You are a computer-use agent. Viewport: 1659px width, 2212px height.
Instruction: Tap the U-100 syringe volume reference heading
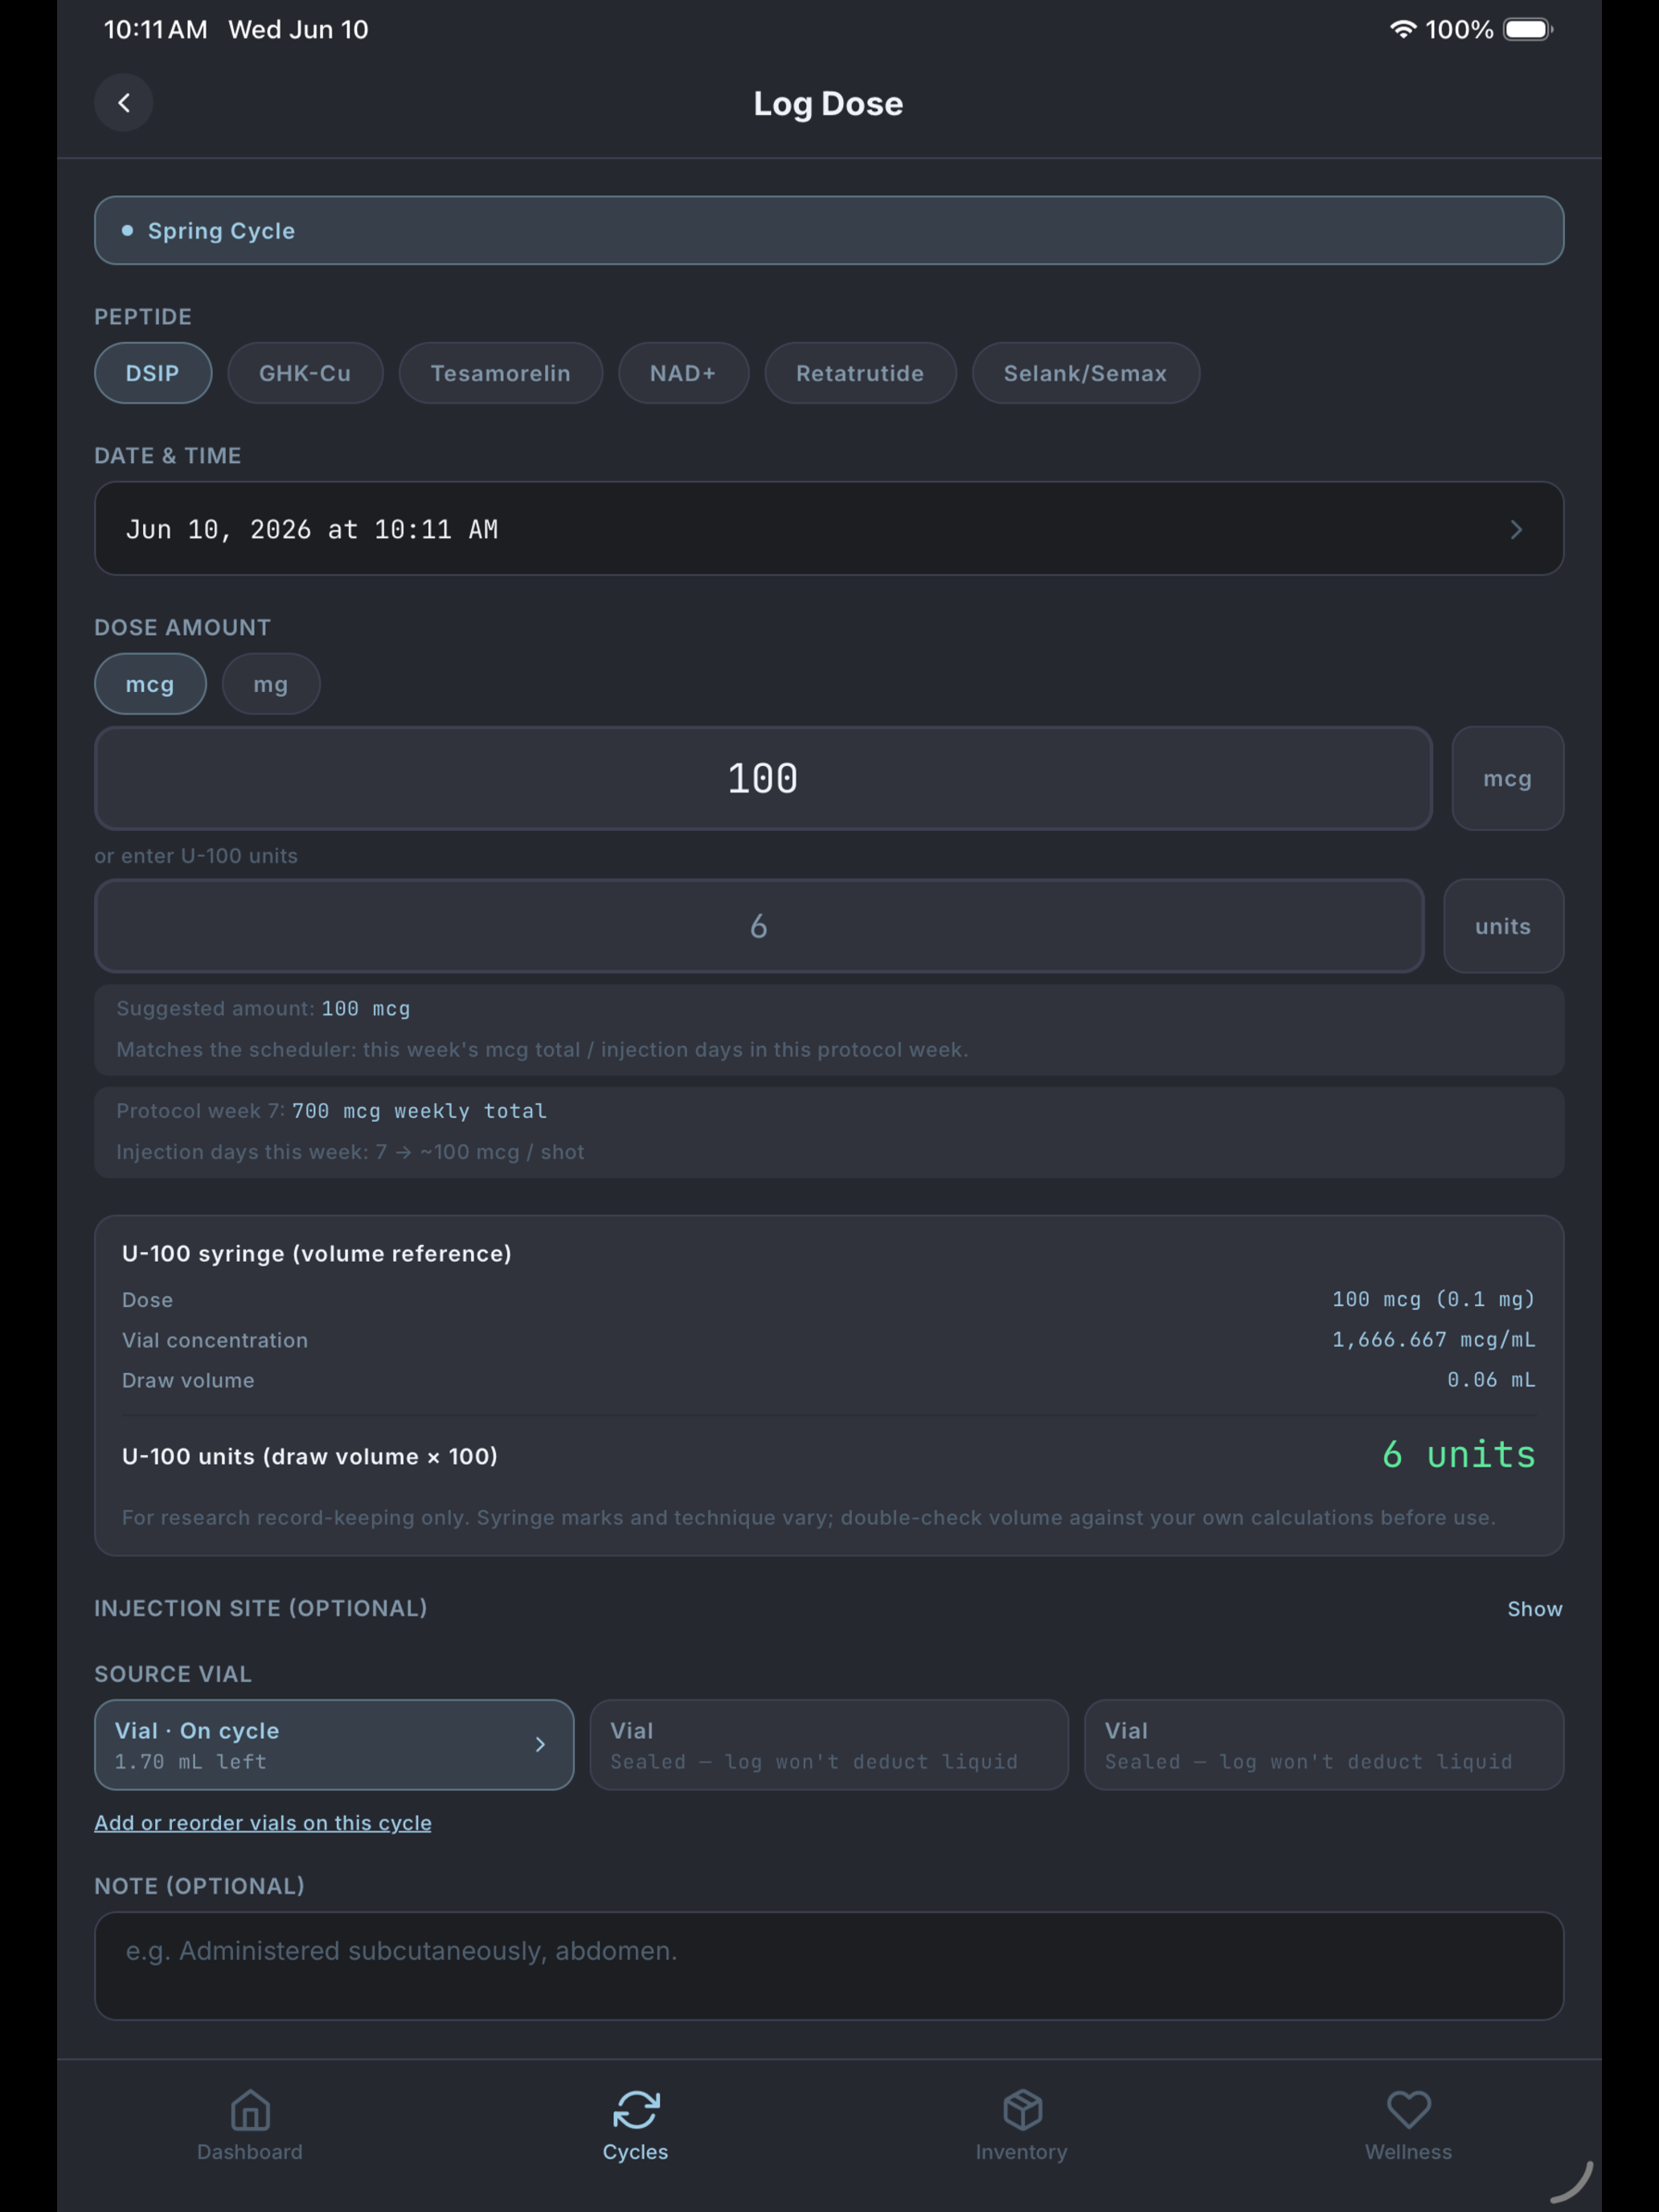click(x=317, y=1254)
